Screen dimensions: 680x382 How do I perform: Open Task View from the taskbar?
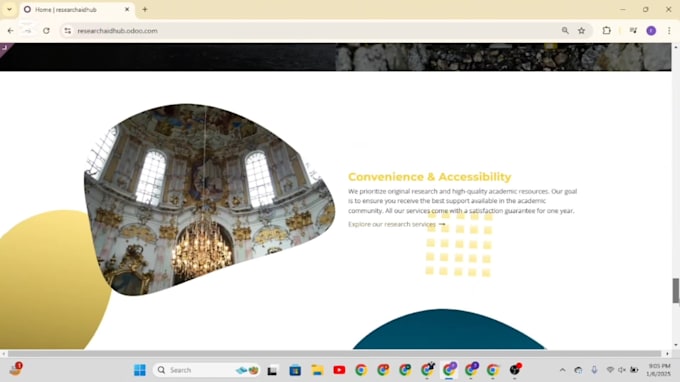272,370
